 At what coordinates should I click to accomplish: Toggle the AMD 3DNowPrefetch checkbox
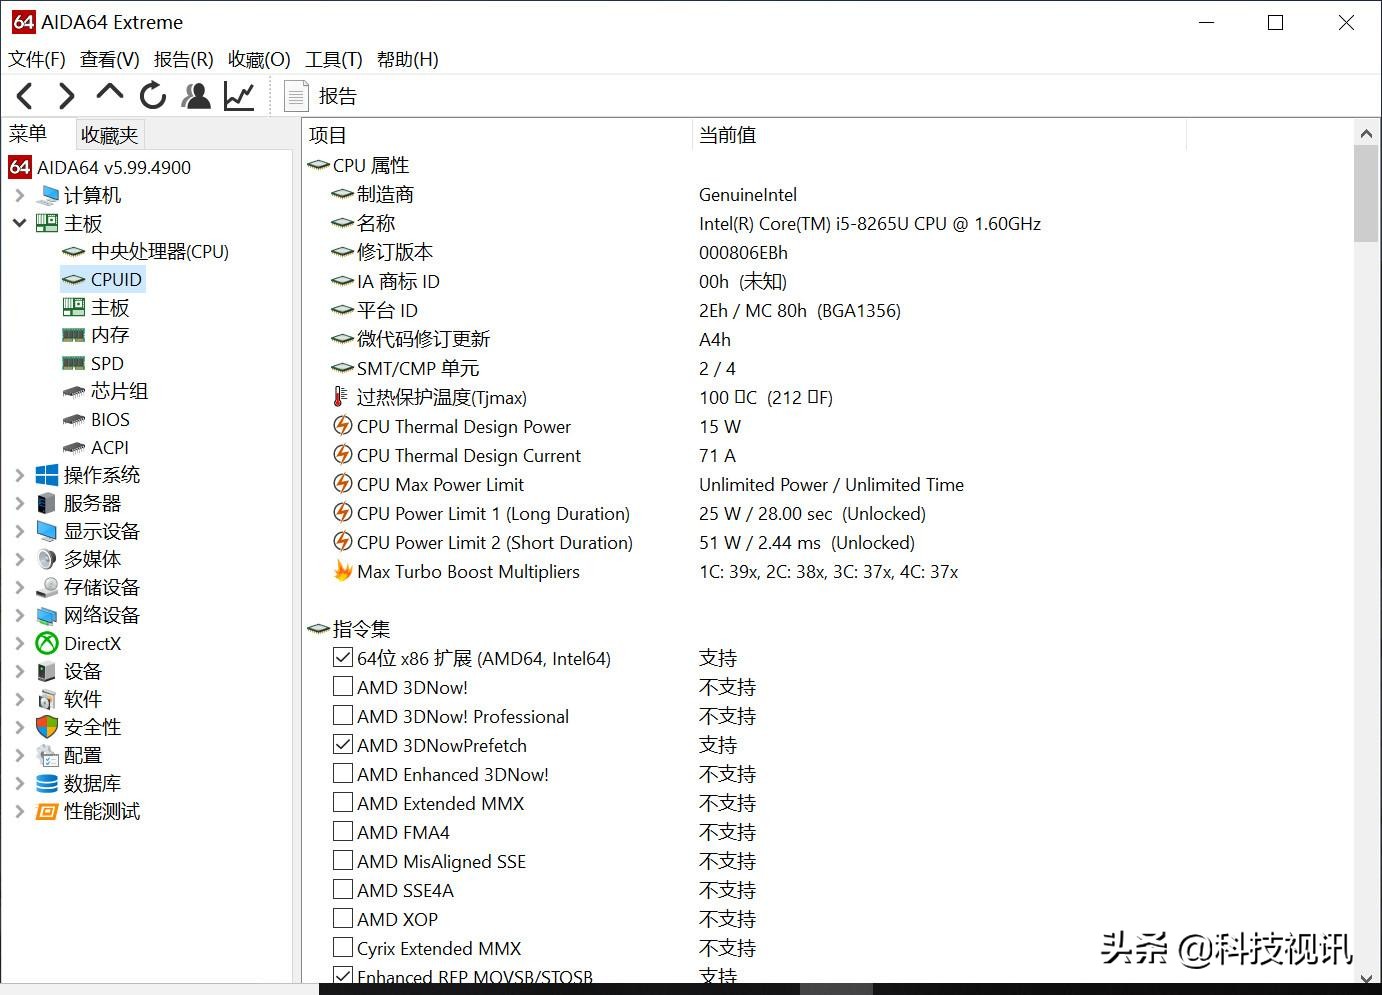coord(343,744)
